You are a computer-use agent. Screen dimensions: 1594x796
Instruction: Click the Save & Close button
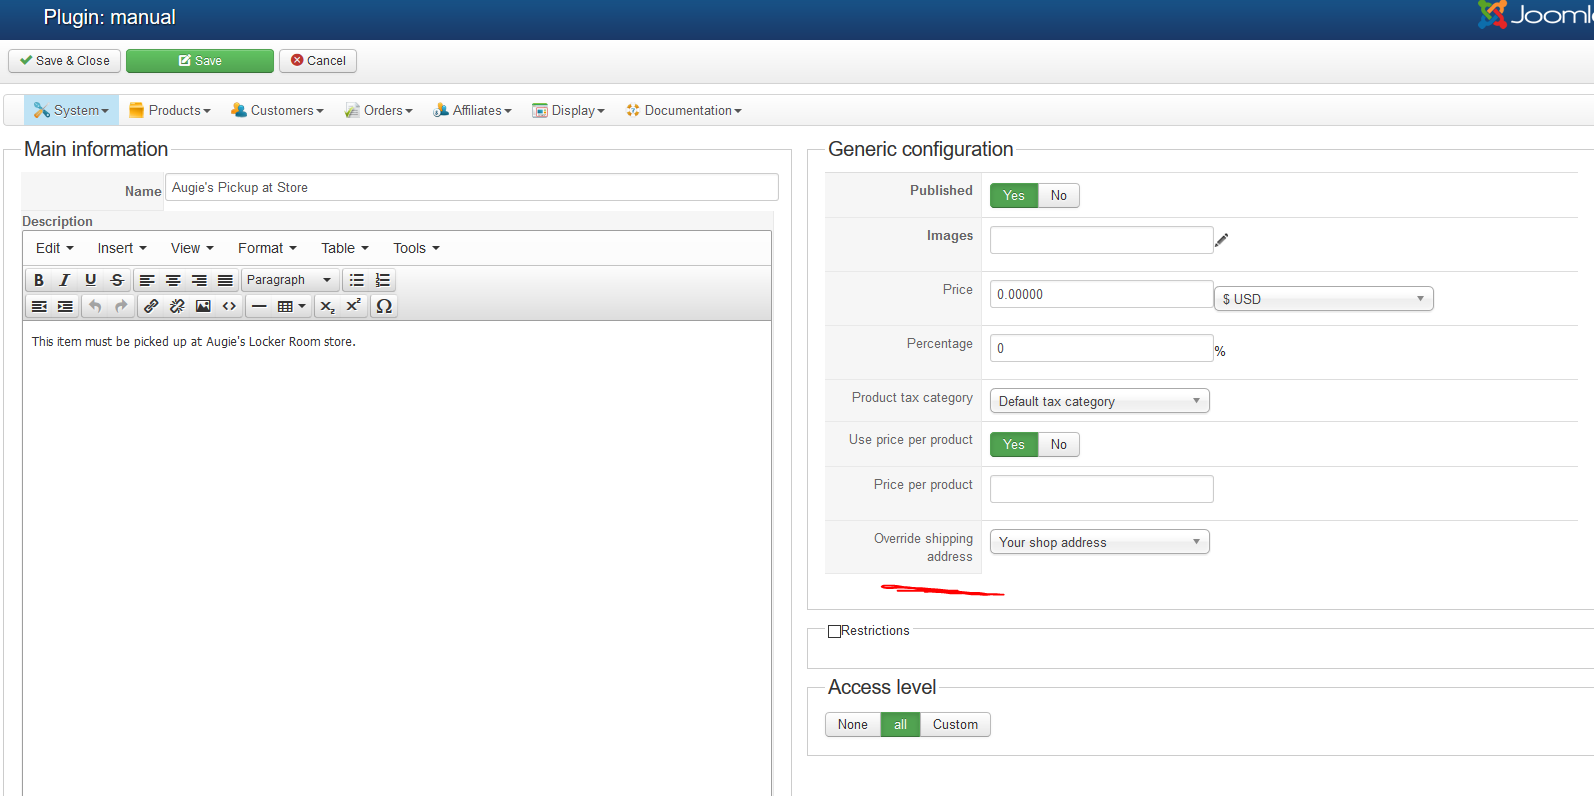tap(65, 61)
